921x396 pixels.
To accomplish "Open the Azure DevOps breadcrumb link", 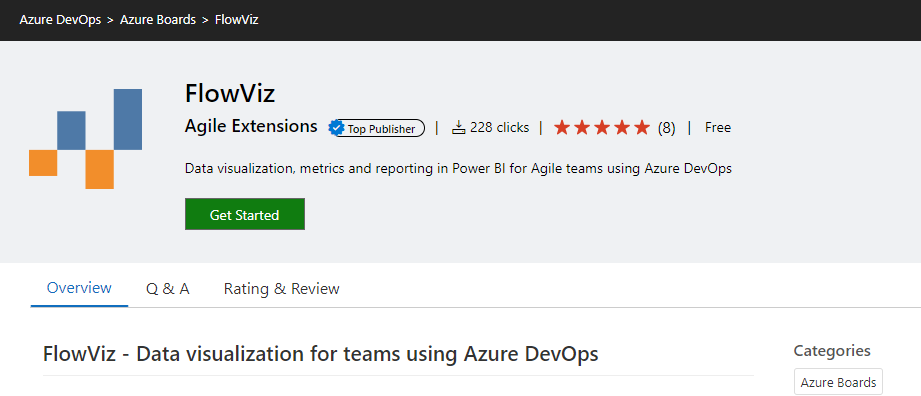I will click(x=60, y=20).
